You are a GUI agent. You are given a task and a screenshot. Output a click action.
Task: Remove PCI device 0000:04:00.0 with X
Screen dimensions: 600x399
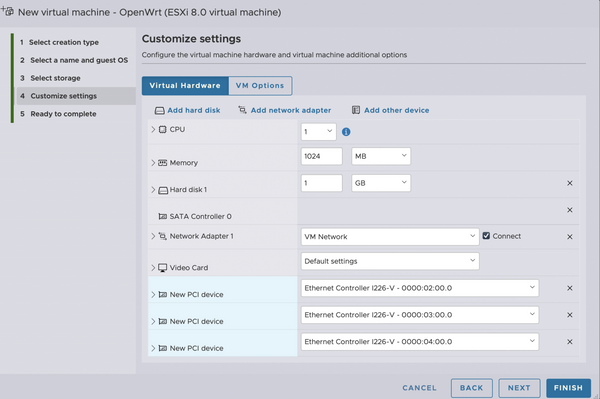pos(570,342)
